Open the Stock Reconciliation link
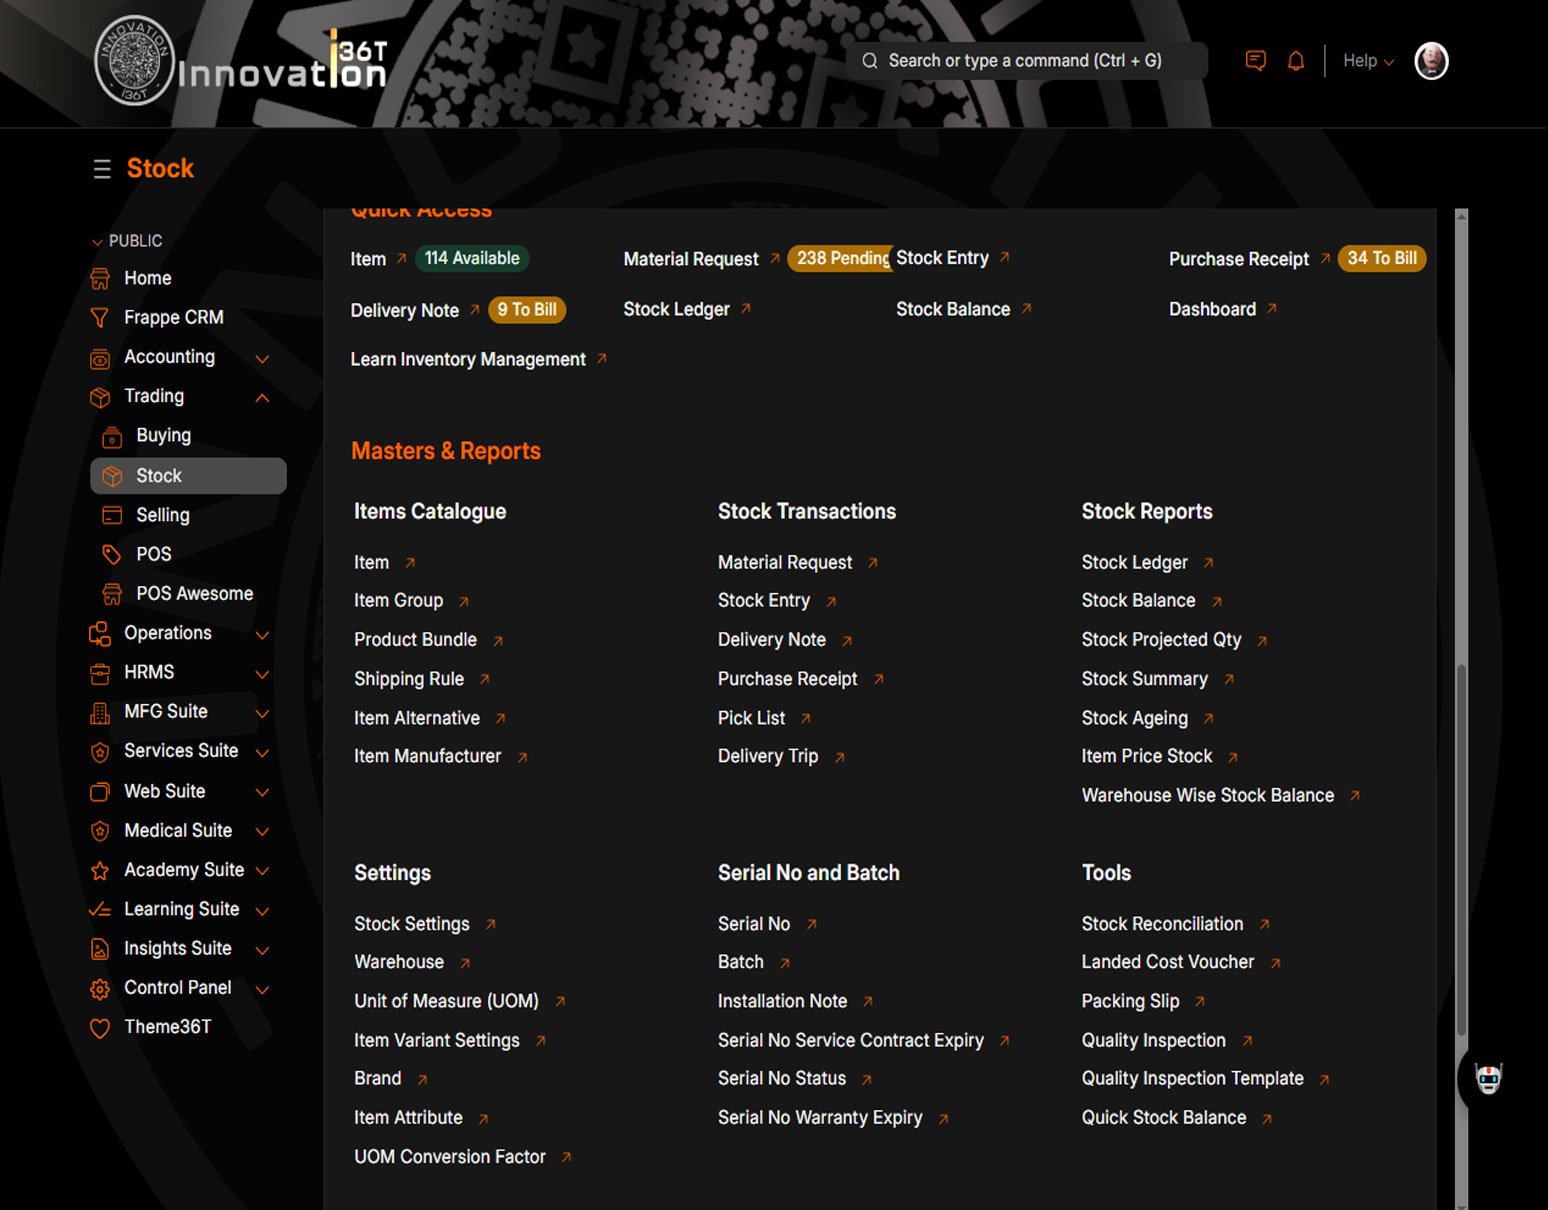 click(x=1162, y=924)
